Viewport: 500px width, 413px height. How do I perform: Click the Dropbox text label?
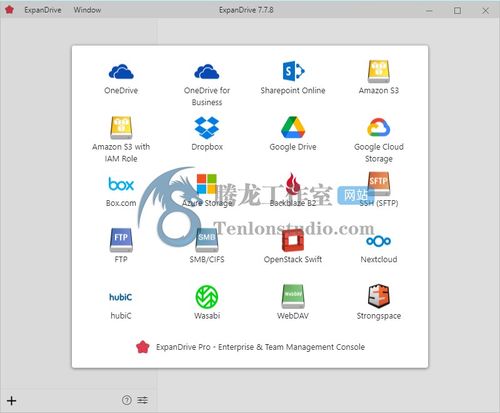click(x=207, y=147)
